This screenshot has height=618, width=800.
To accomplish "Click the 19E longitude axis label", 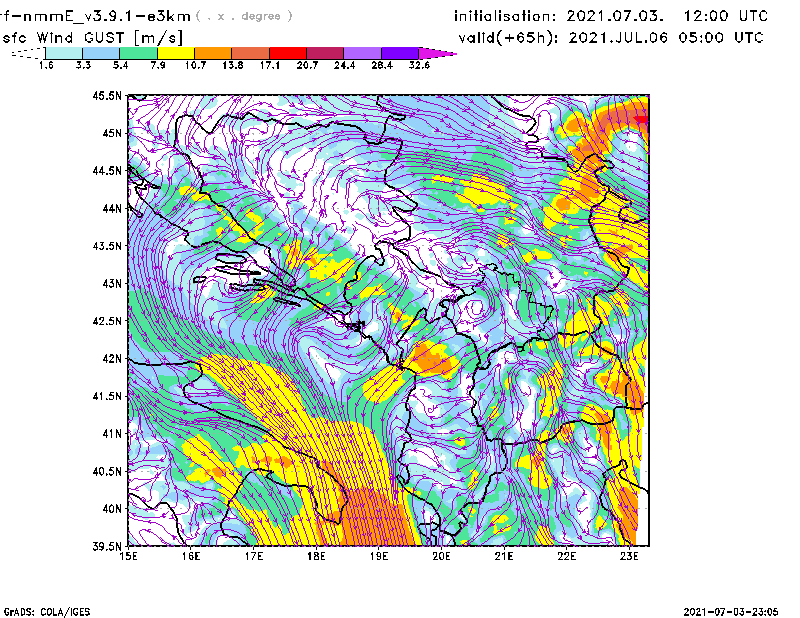I will point(379,557).
